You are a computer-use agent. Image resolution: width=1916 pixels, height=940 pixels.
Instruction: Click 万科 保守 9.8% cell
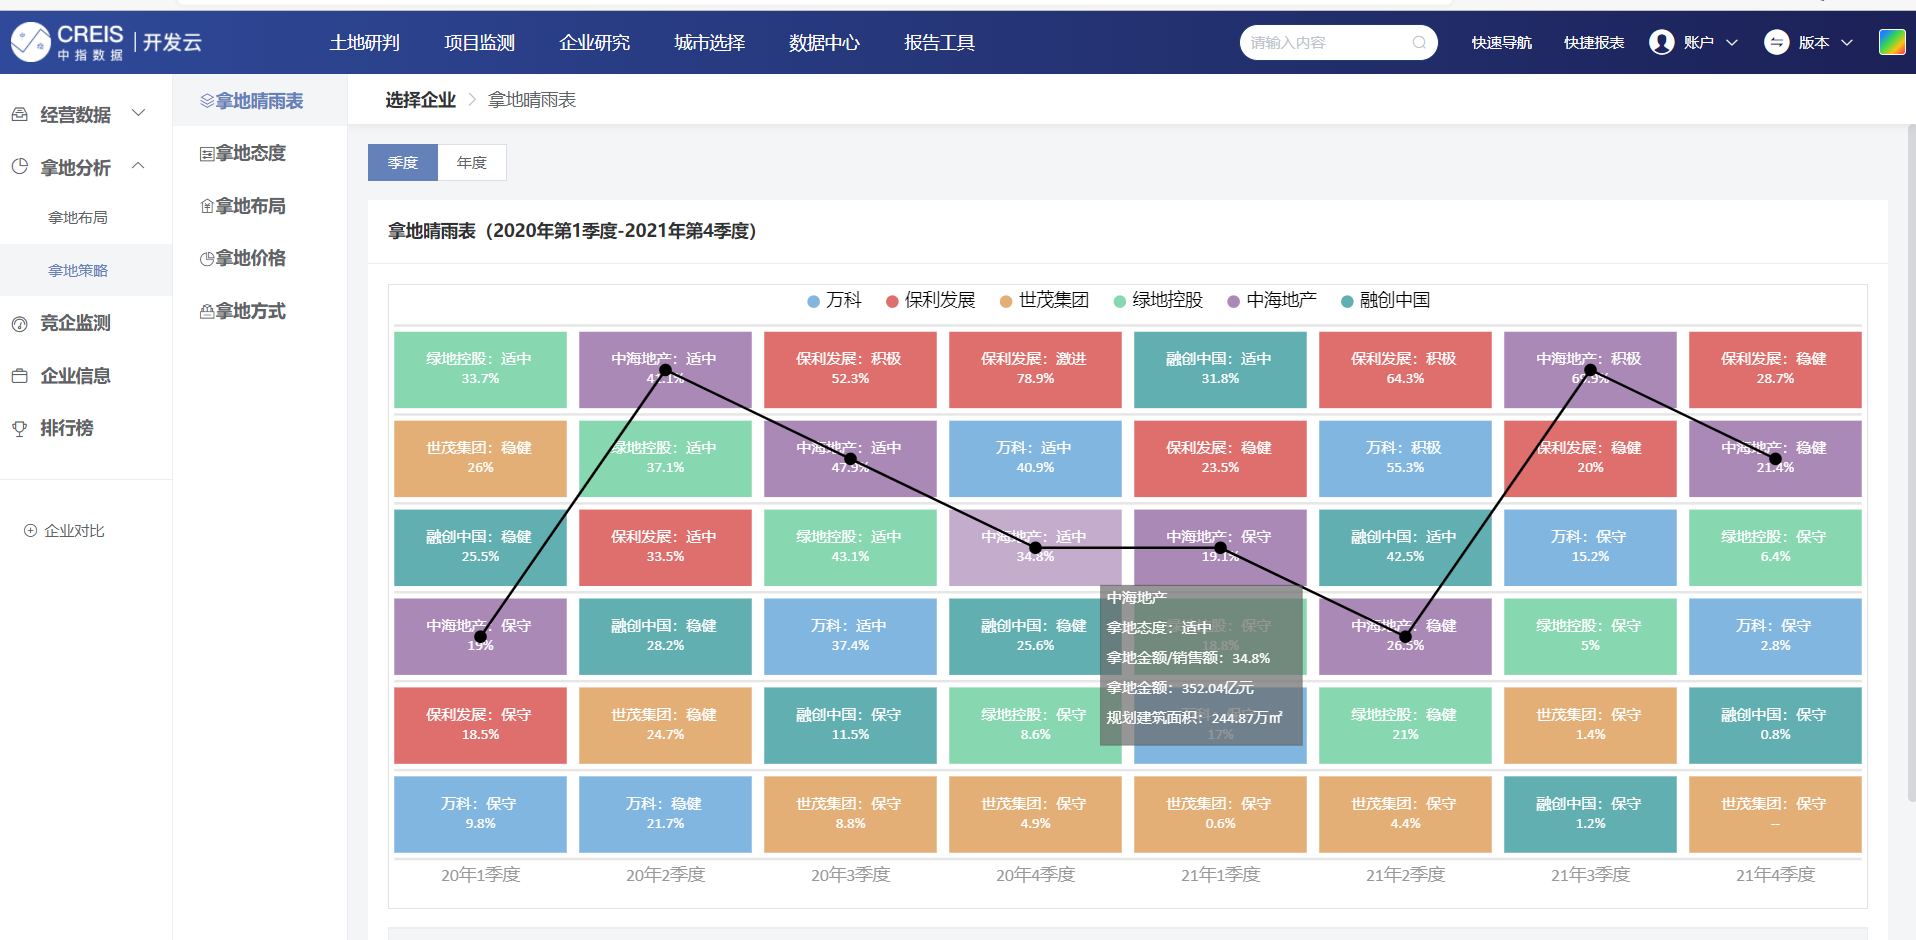pos(480,814)
